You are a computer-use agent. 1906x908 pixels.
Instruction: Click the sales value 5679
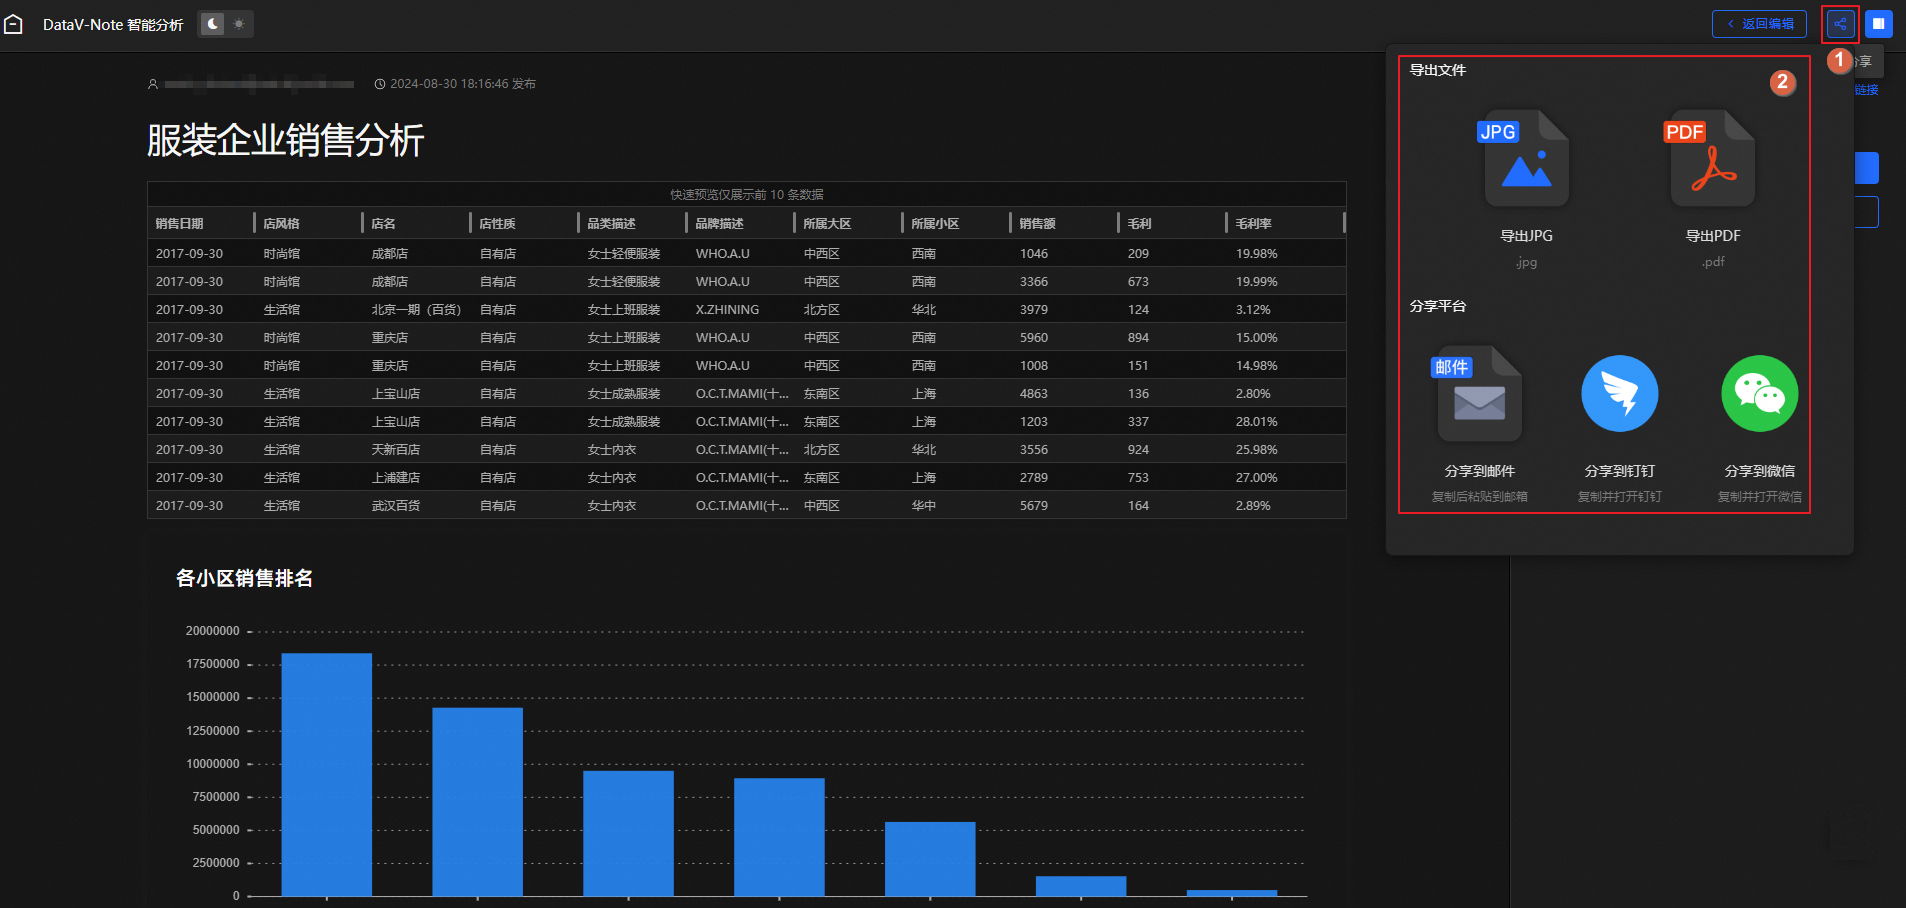point(1034,506)
